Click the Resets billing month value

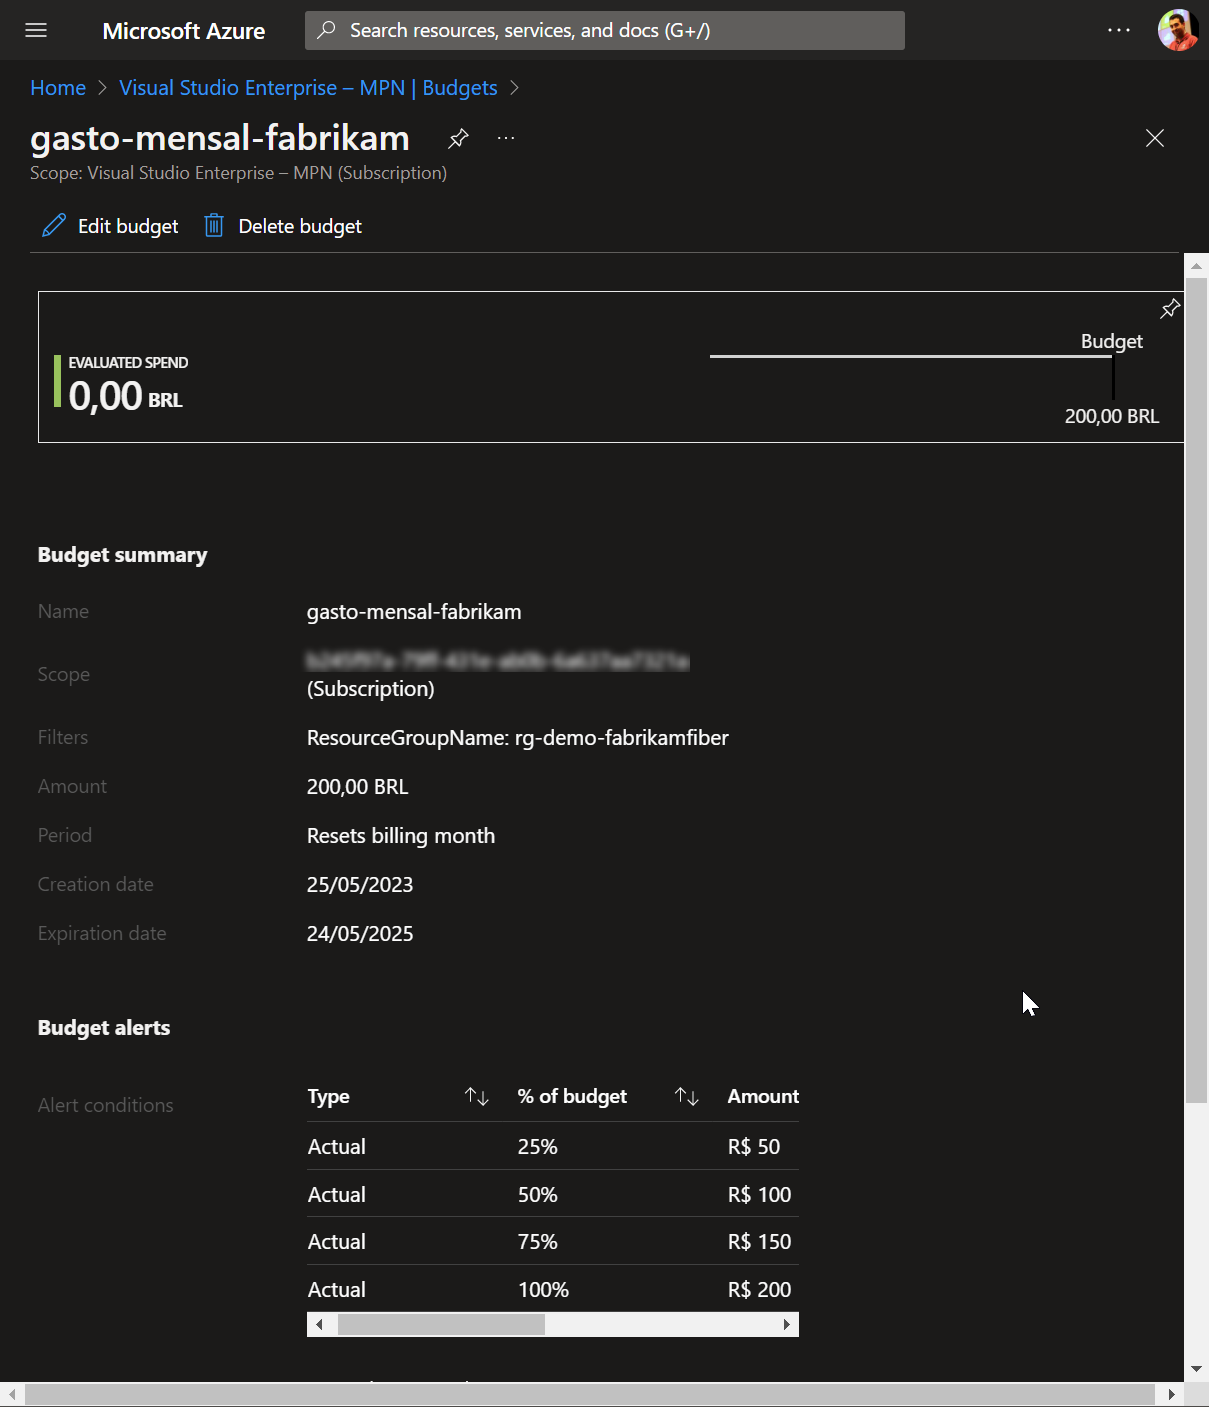click(401, 836)
